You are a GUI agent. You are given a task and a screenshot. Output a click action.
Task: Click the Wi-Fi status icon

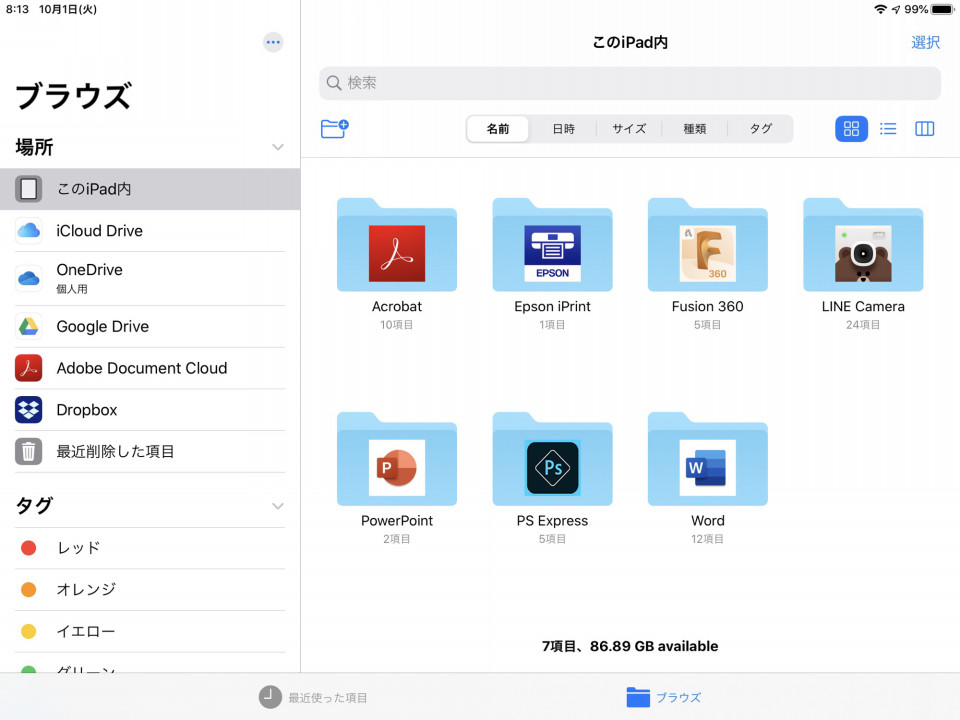pos(880,9)
